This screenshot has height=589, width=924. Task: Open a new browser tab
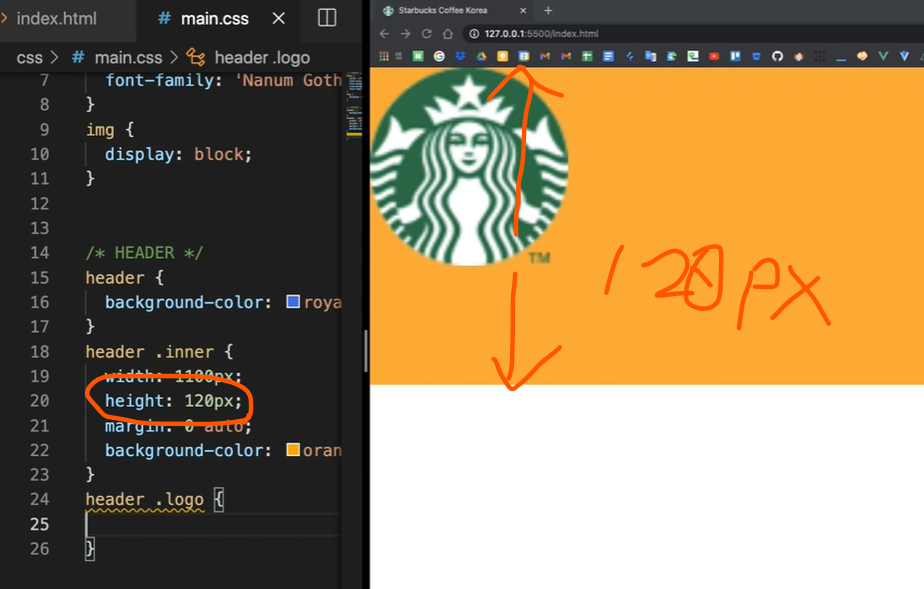(x=548, y=11)
